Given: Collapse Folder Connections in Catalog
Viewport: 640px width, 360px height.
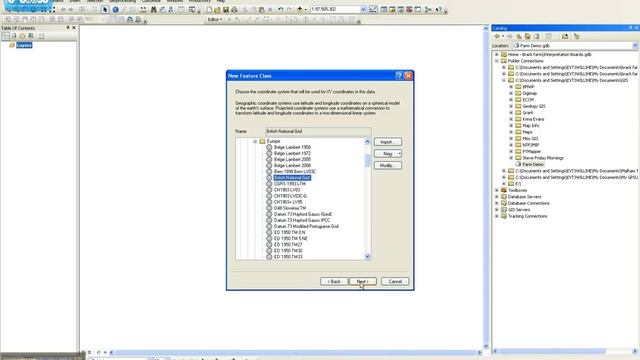Looking at the screenshot, I should coord(497,61).
